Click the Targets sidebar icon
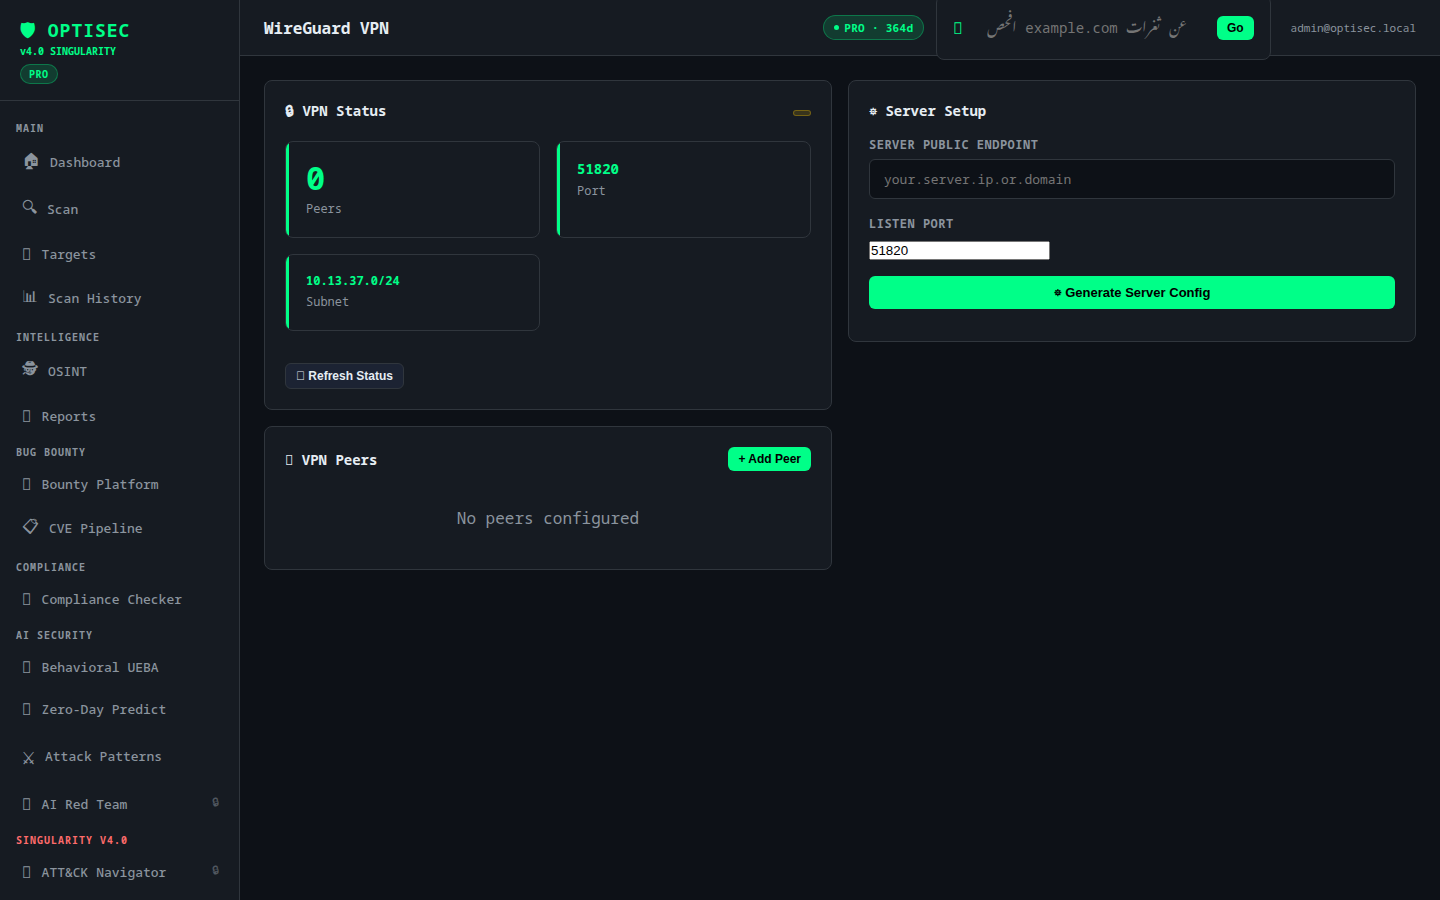Screen dimensions: 1440x900 point(27,254)
